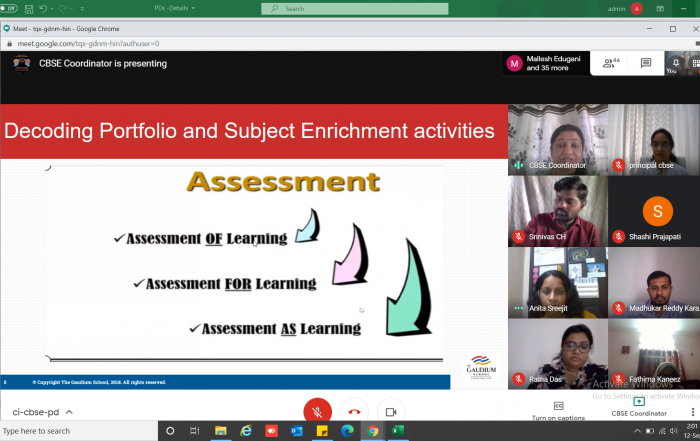Show hidden system tray icons

click(637, 431)
